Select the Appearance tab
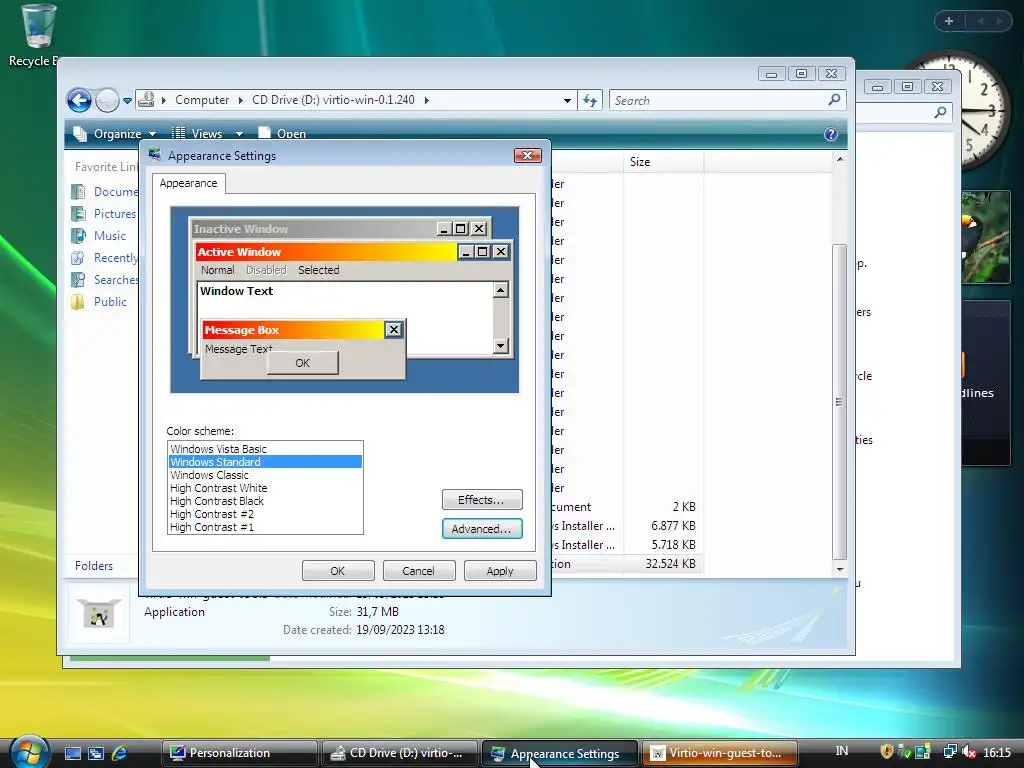The image size is (1024, 768). (188, 184)
